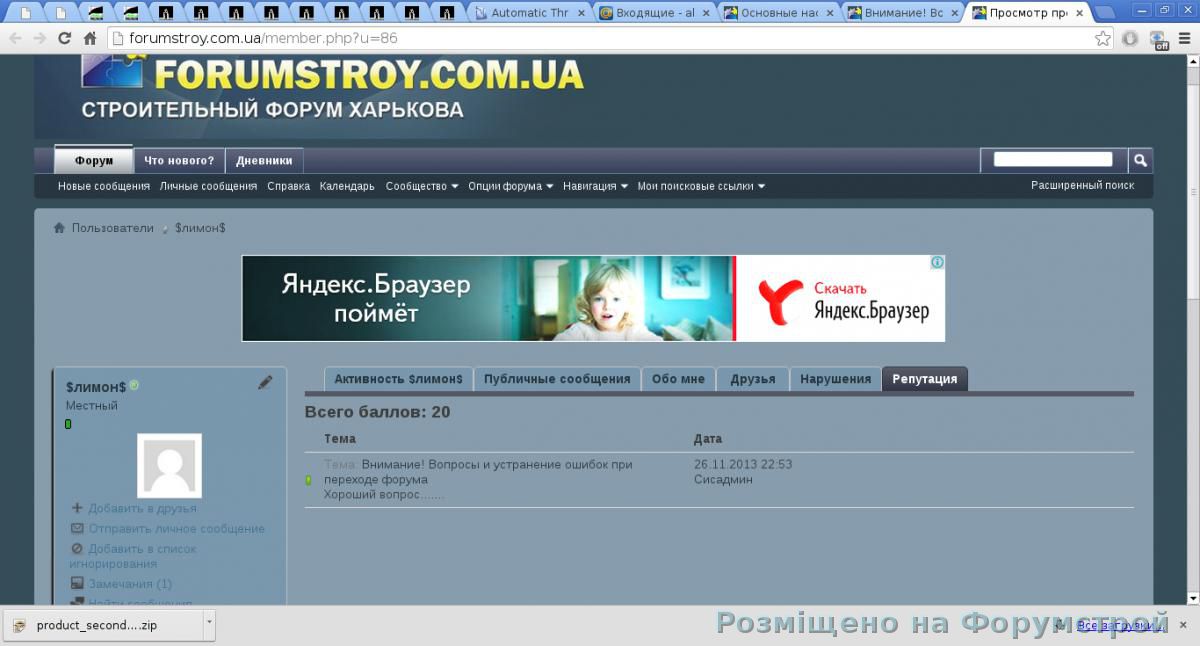This screenshot has width=1200, height=646.
Task: Click the forum search text field
Action: tap(1052, 160)
